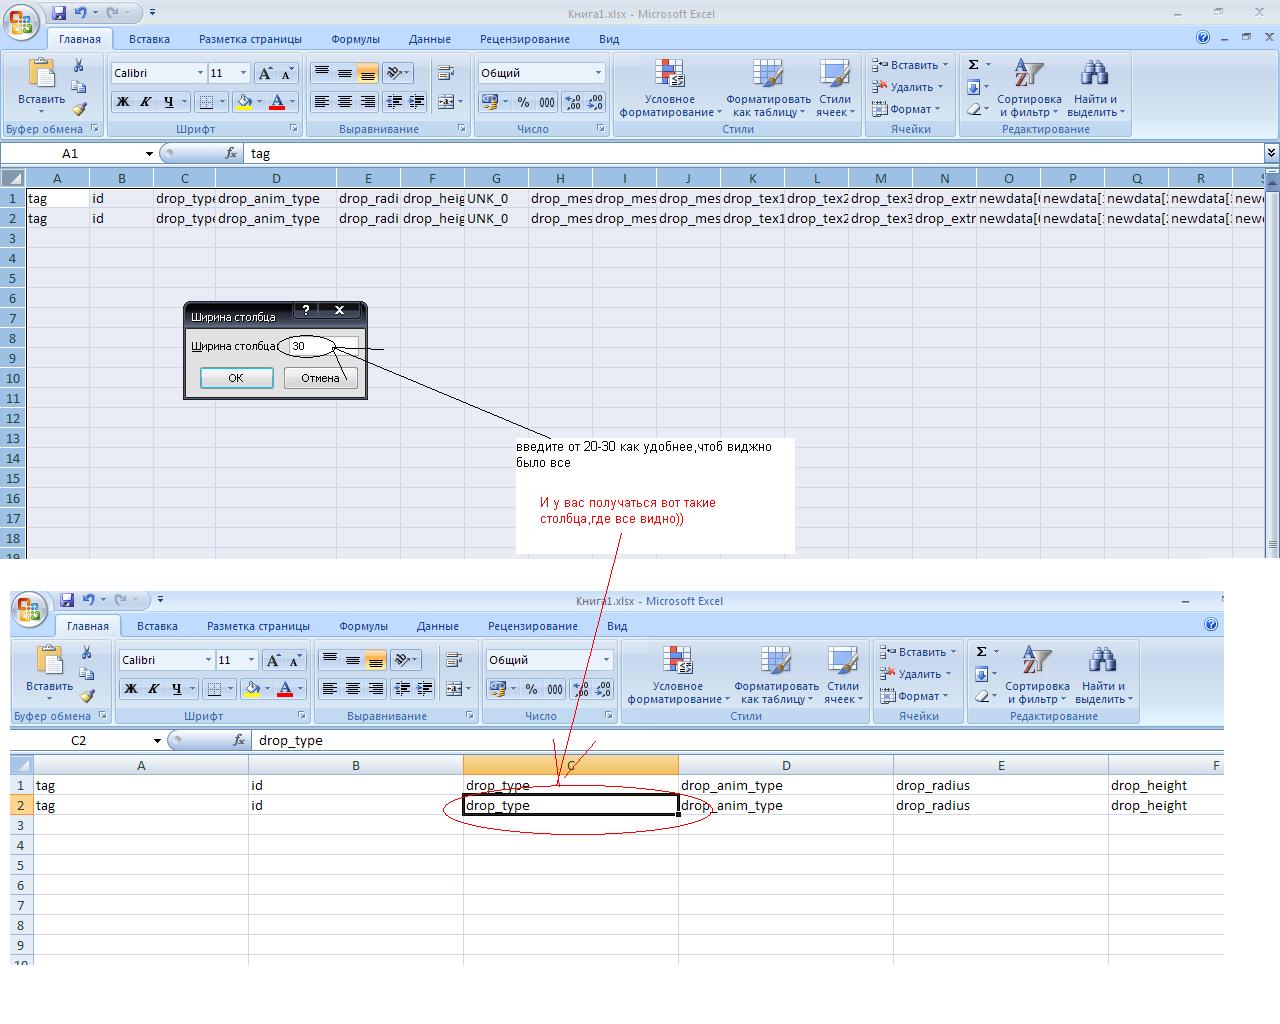Toggle bold (Ж) in the upper window

[x=123, y=102]
